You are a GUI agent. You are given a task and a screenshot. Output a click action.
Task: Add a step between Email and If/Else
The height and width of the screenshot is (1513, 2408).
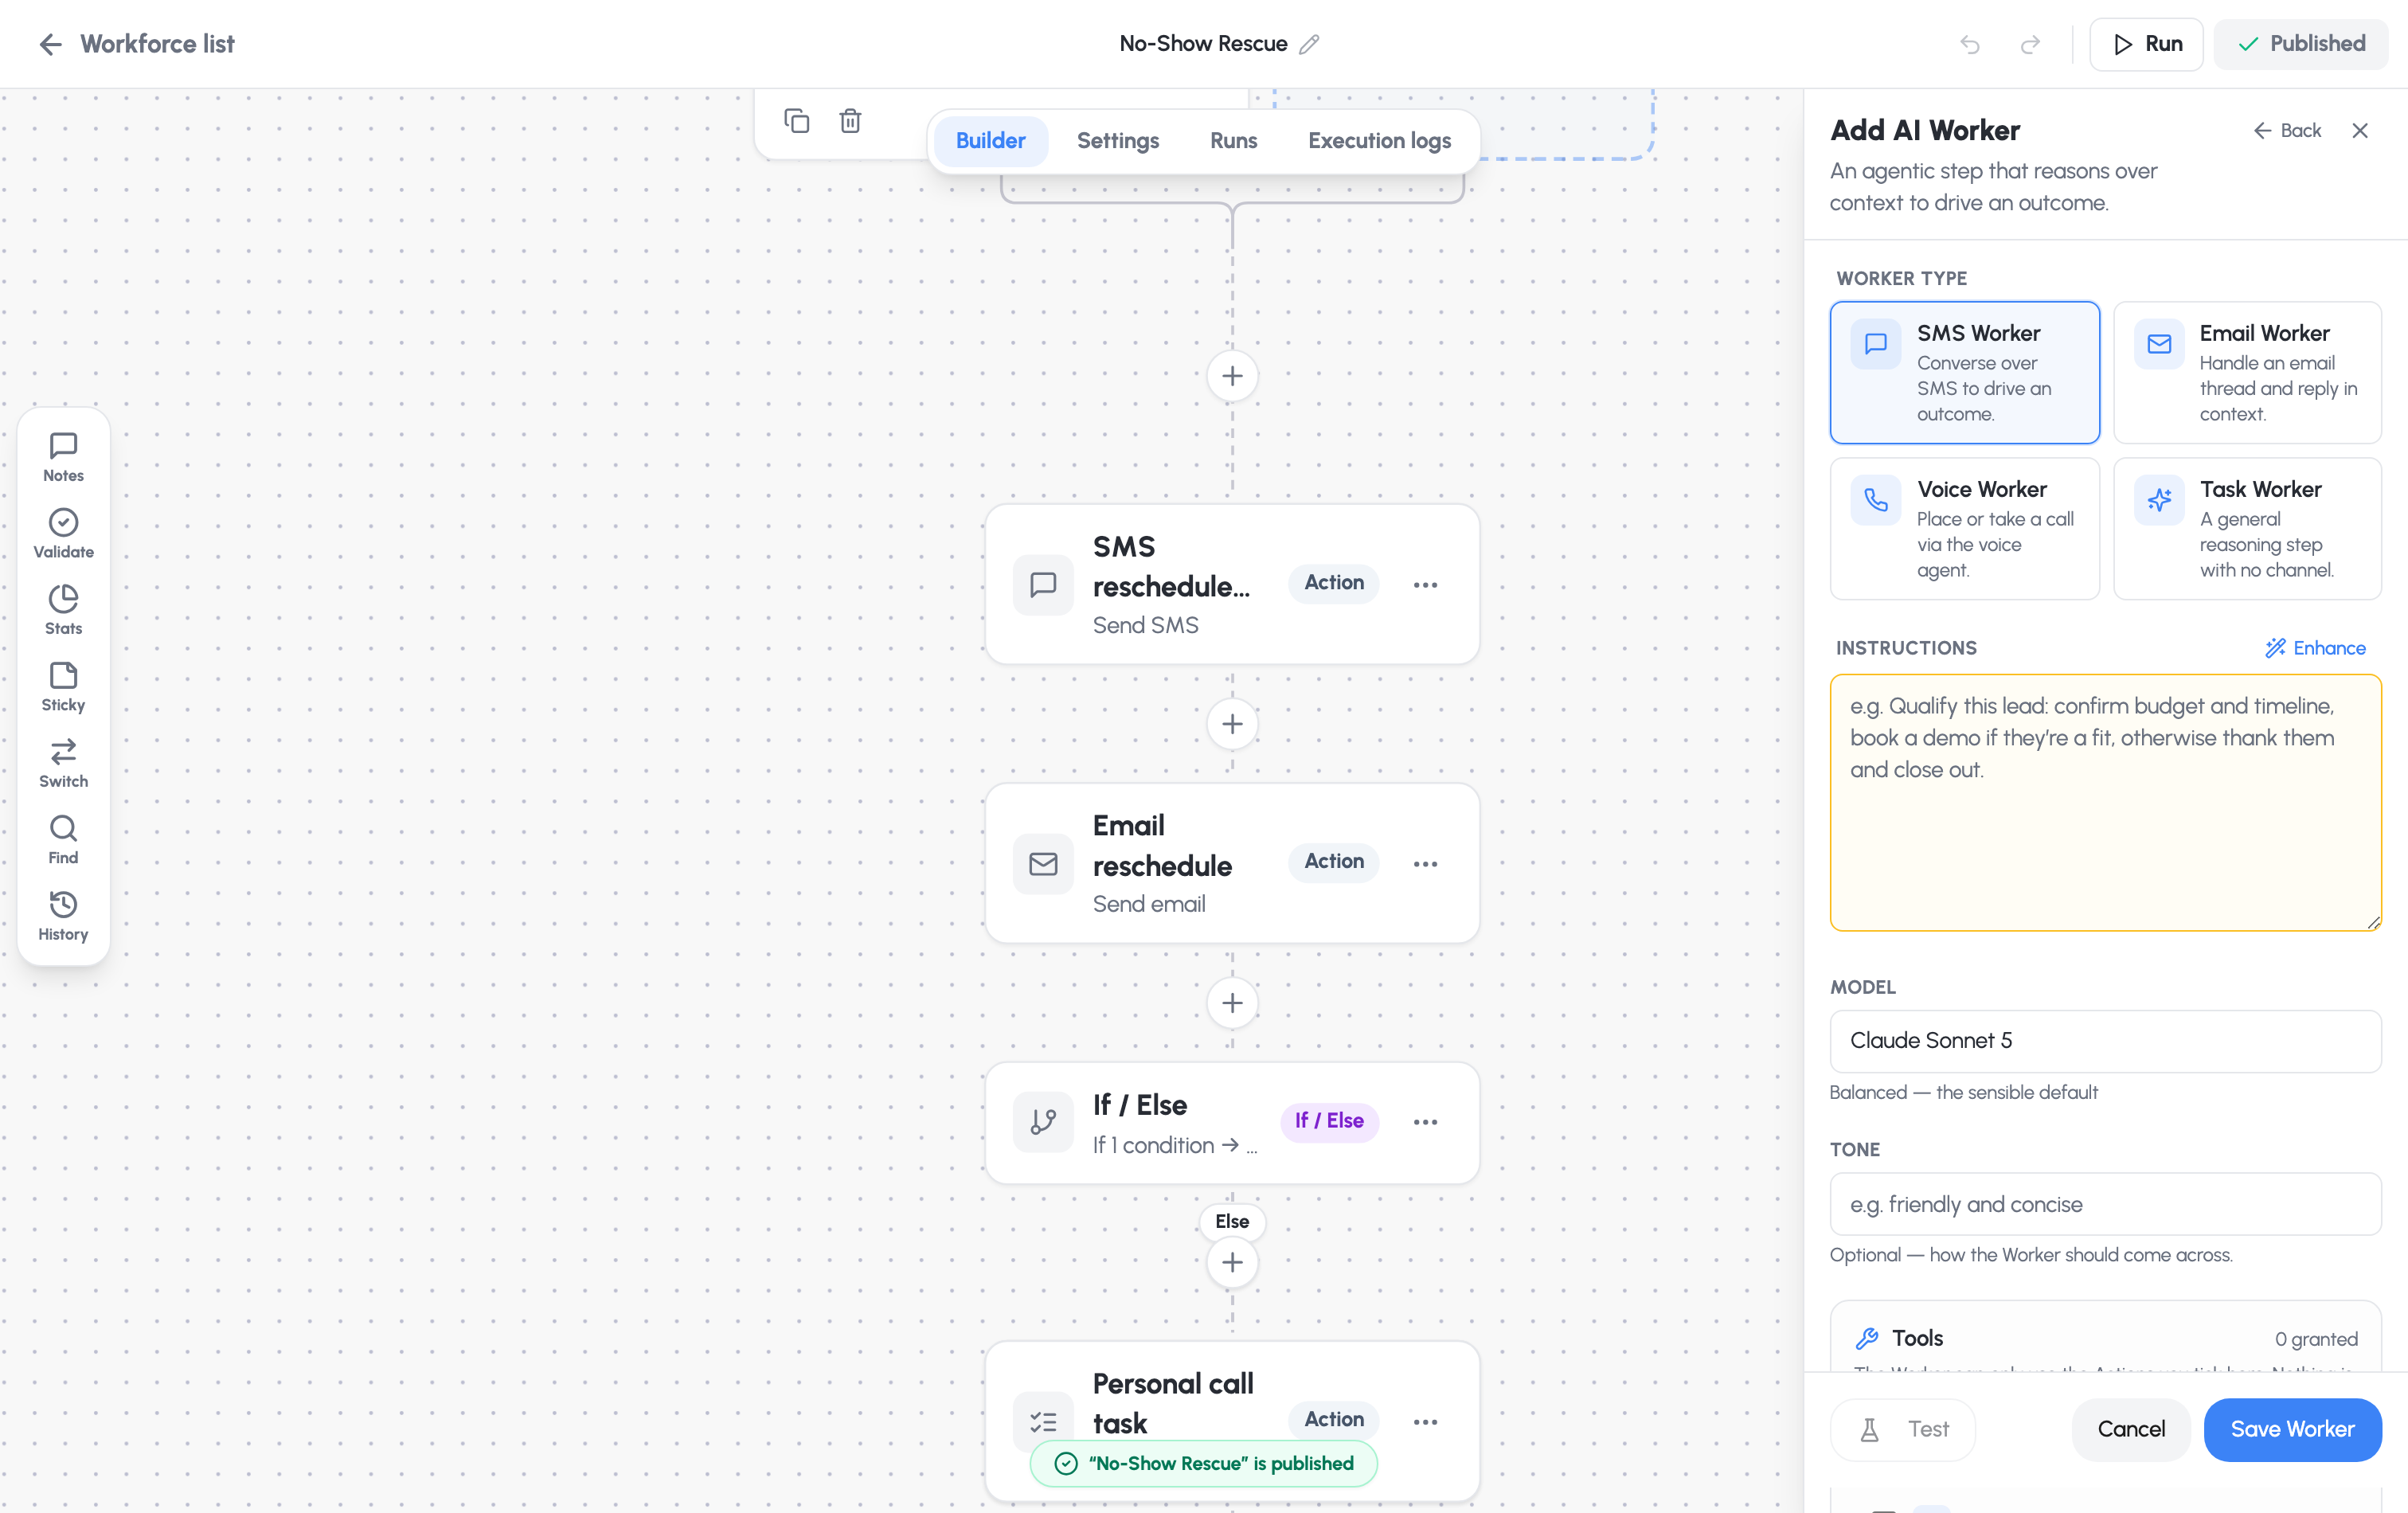pos(1232,1003)
